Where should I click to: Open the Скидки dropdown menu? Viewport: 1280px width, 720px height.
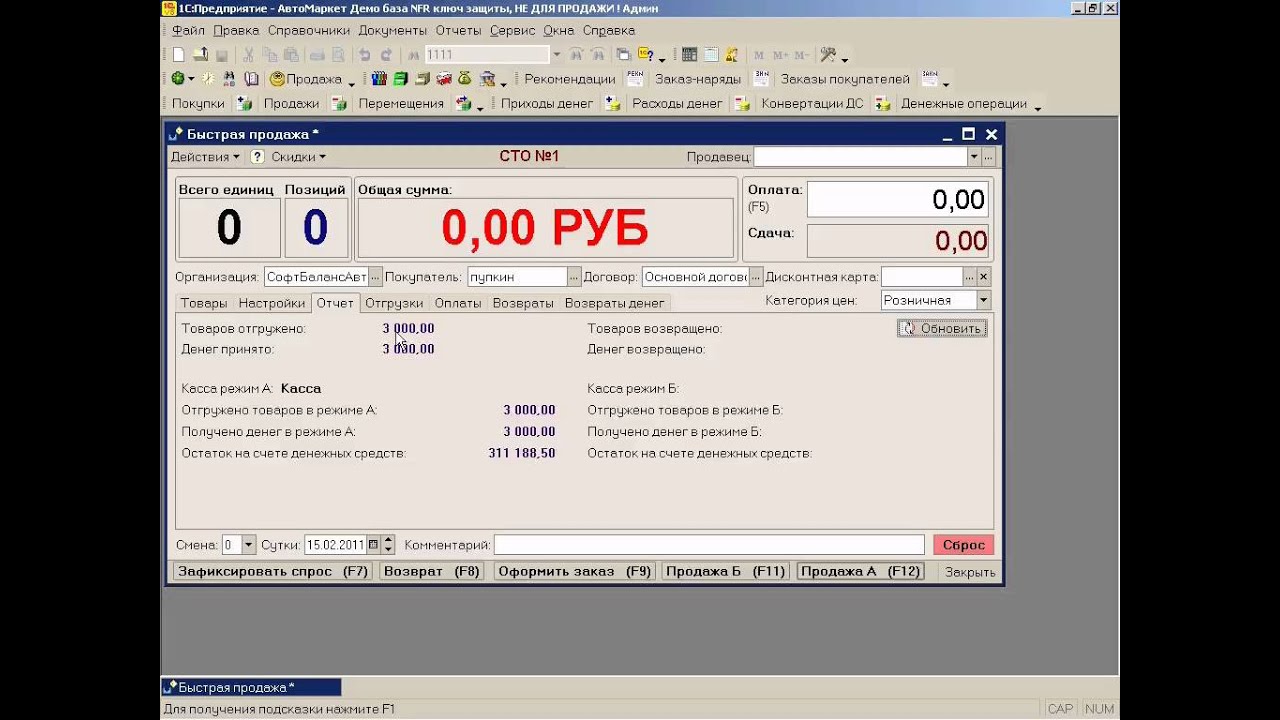pos(298,157)
